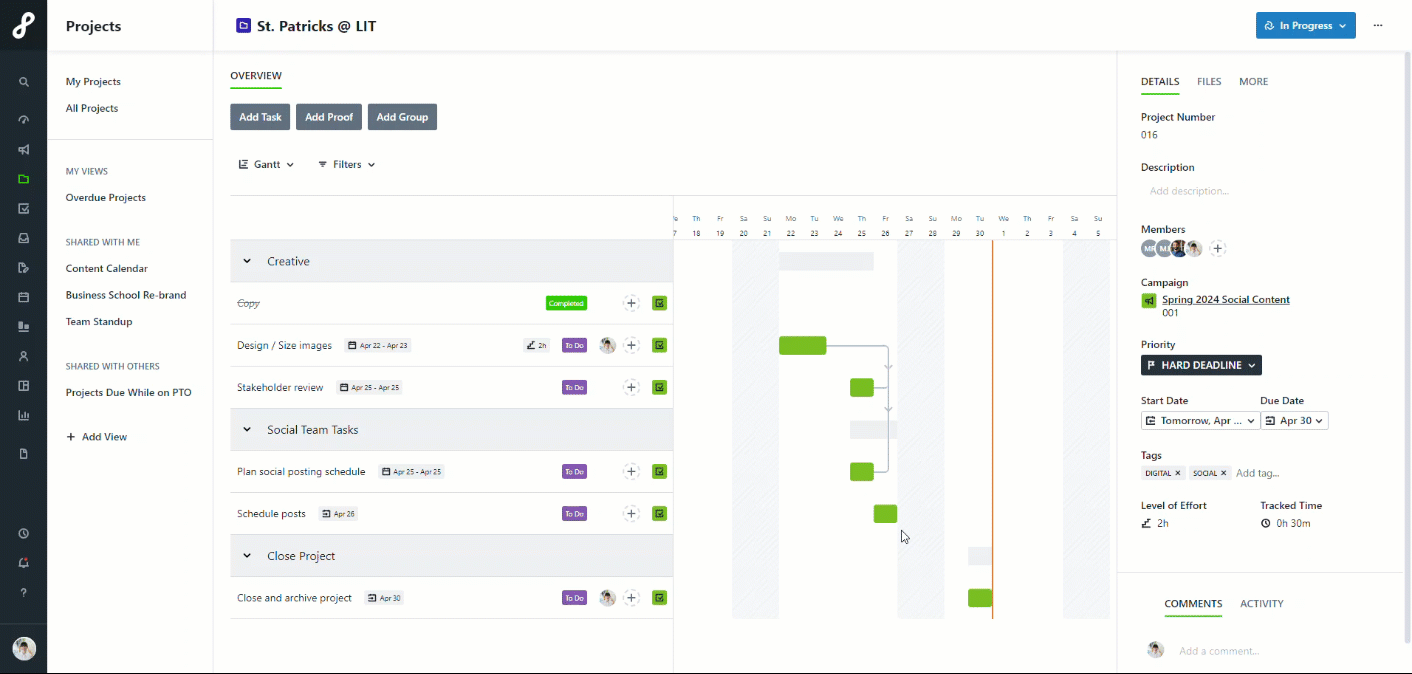The image size is (1412, 674).
Task: Select the OVERVIEW tab
Action: click(256, 76)
